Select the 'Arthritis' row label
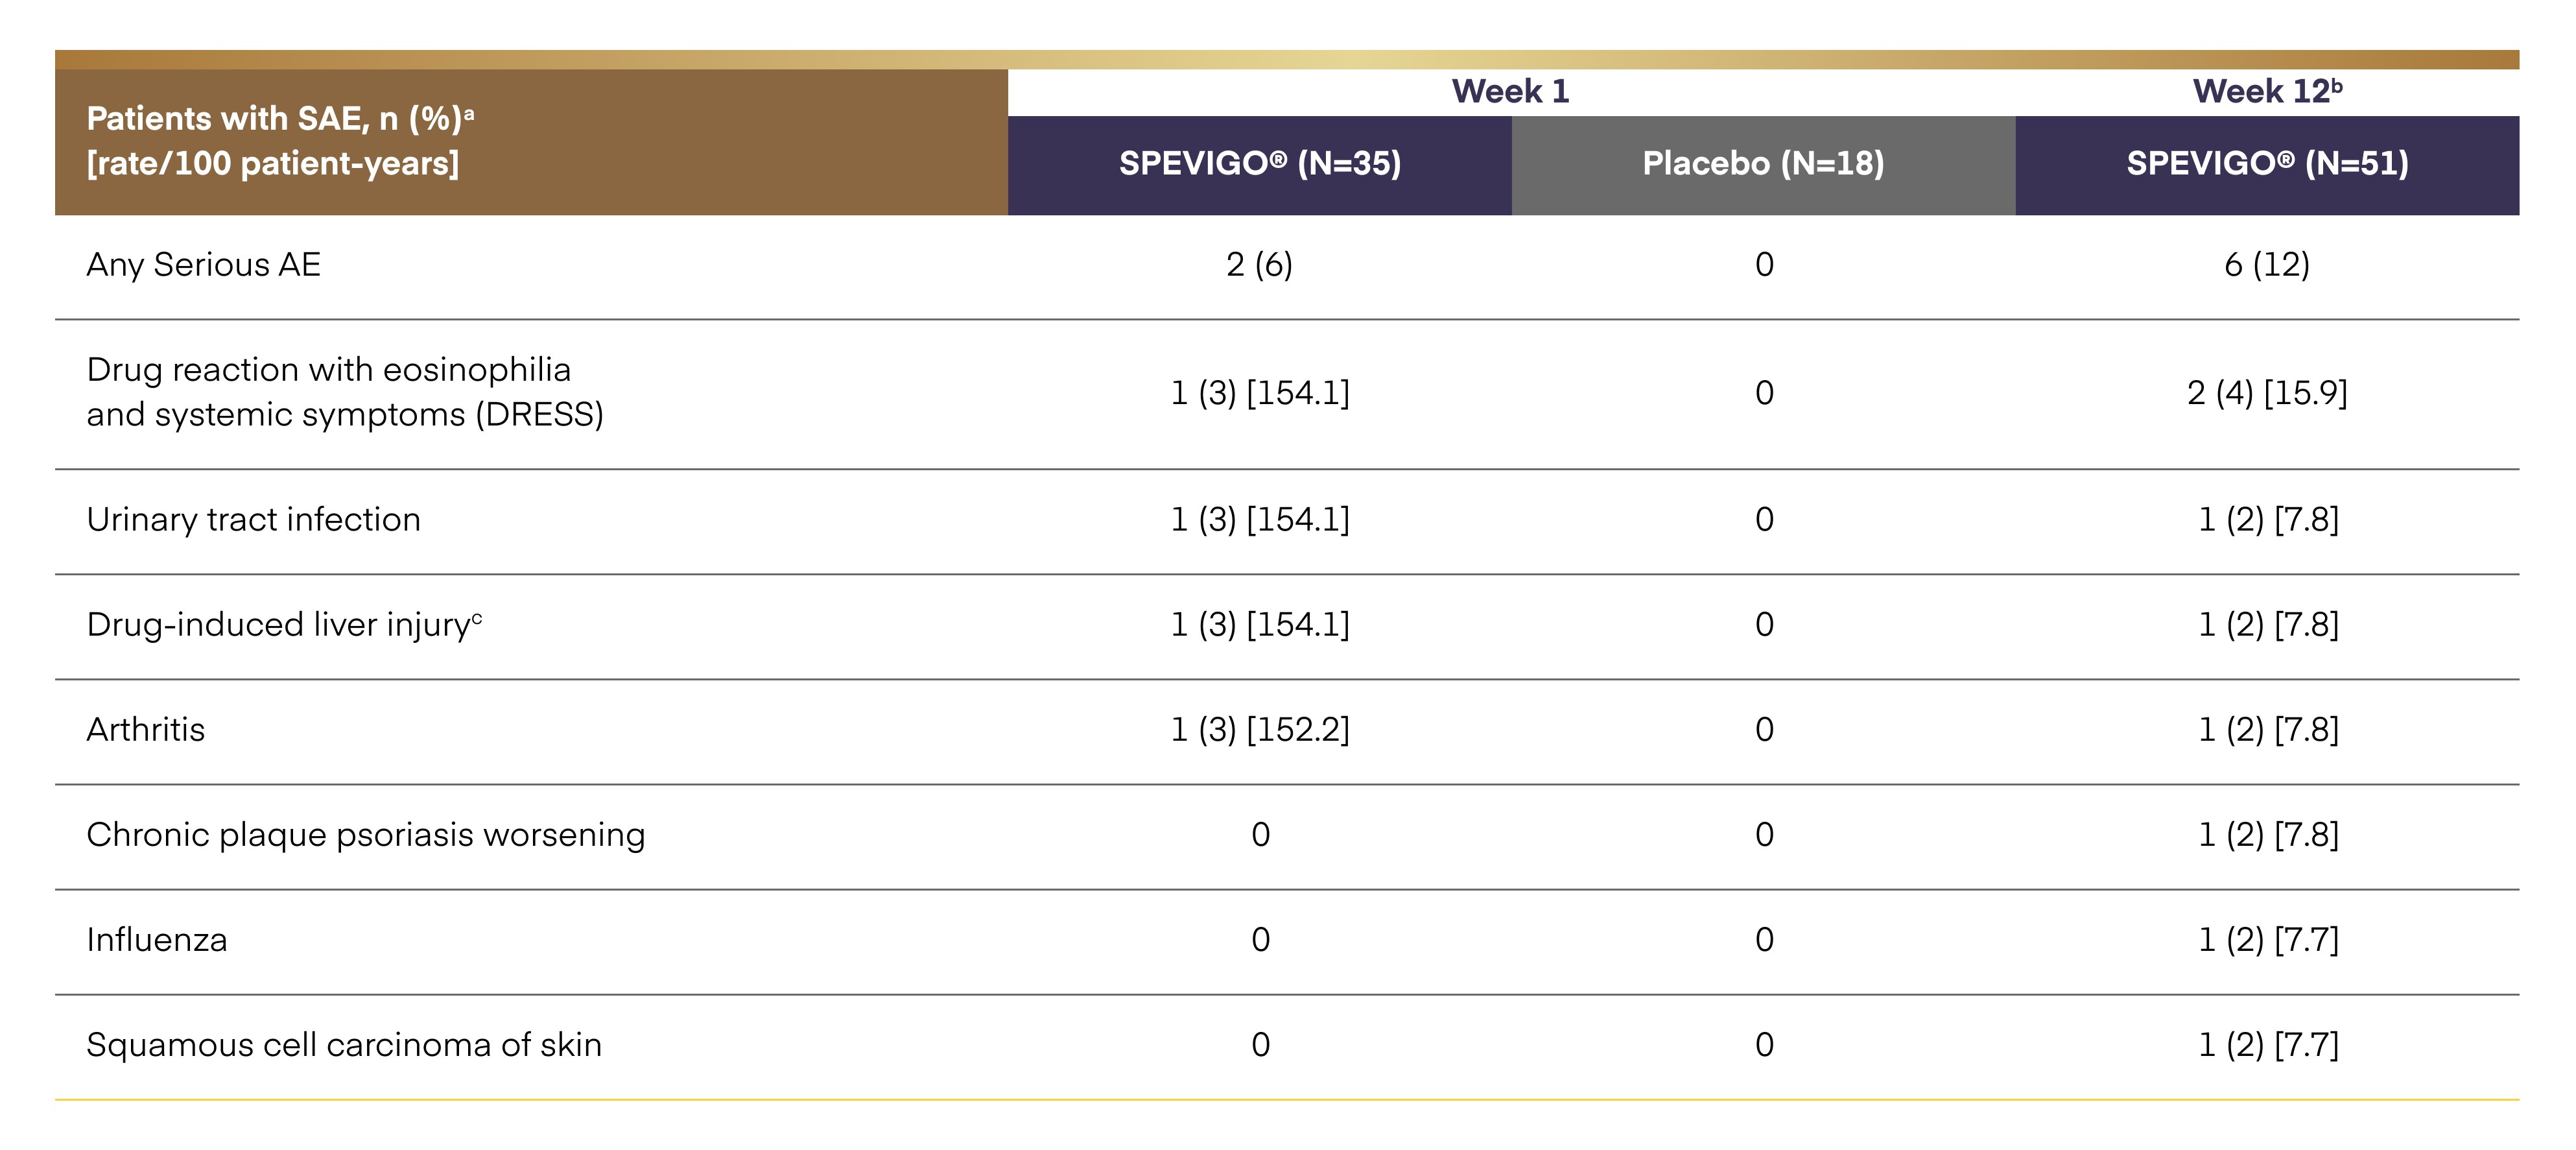Screen dimensions: 2576x1150 pyautogui.click(x=146, y=730)
